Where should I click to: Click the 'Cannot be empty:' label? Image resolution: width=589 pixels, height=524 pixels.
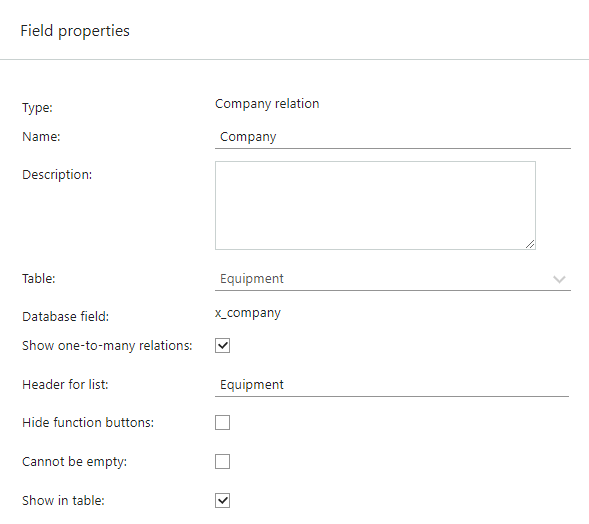(74, 462)
